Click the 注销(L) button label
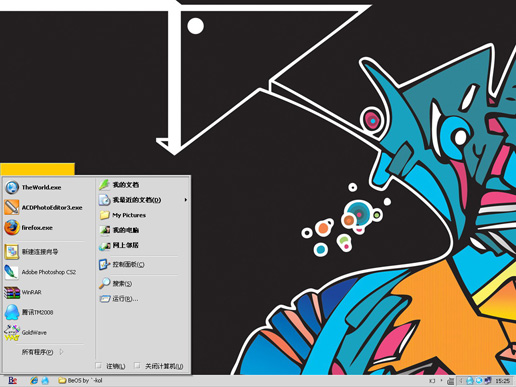Screen dimensions: 516x387 pyautogui.click(x=116, y=366)
